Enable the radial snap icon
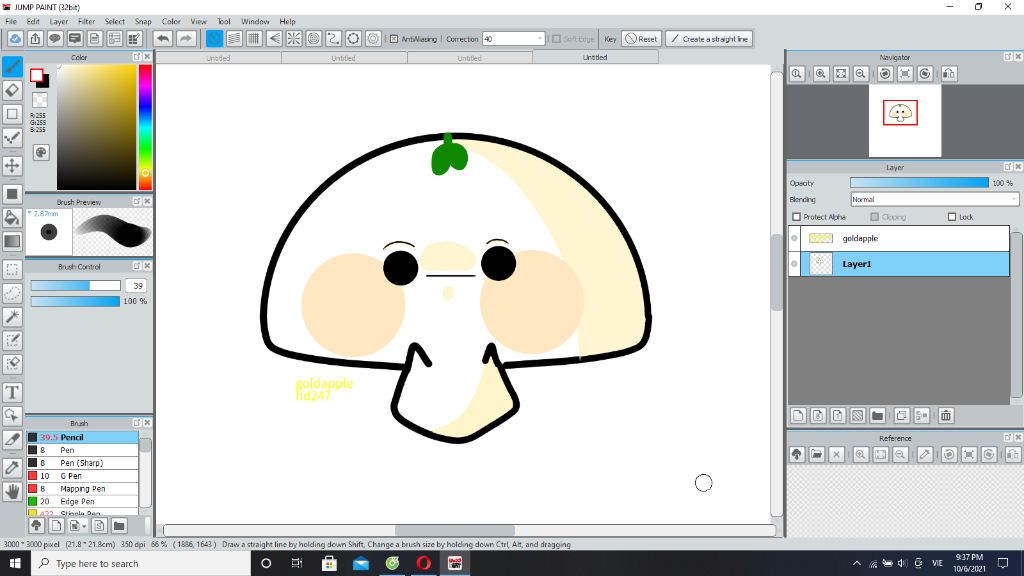 point(294,39)
